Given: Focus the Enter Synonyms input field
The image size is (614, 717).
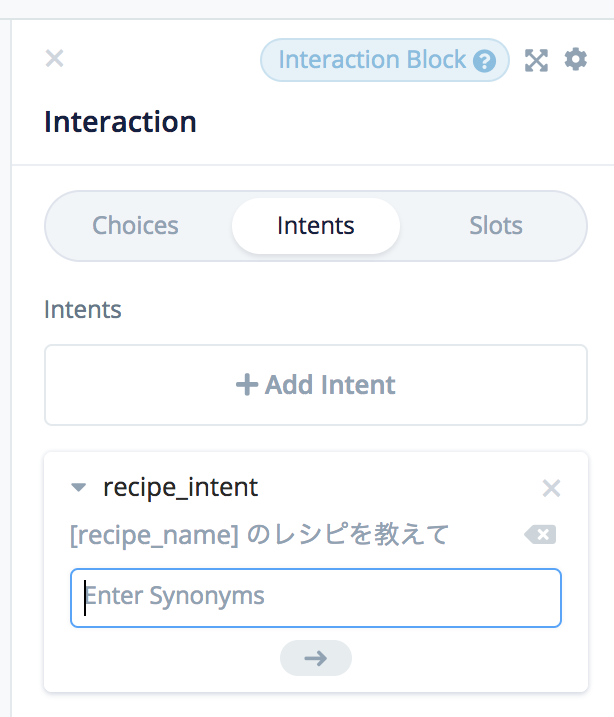Looking at the screenshot, I should [315, 597].
